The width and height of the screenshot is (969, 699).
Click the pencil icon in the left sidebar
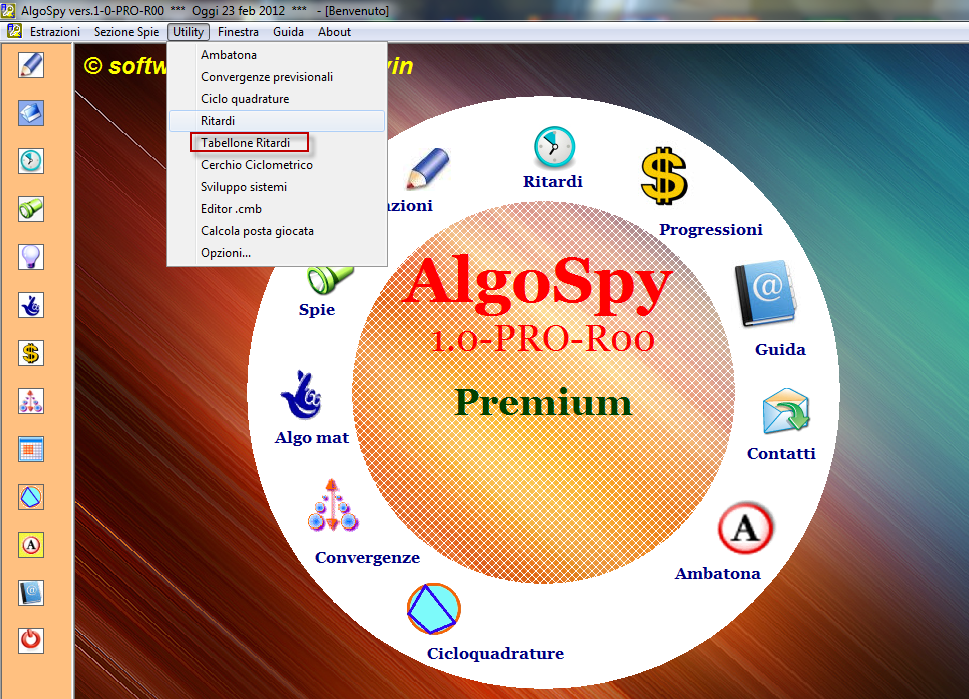(x=31, y=65)
